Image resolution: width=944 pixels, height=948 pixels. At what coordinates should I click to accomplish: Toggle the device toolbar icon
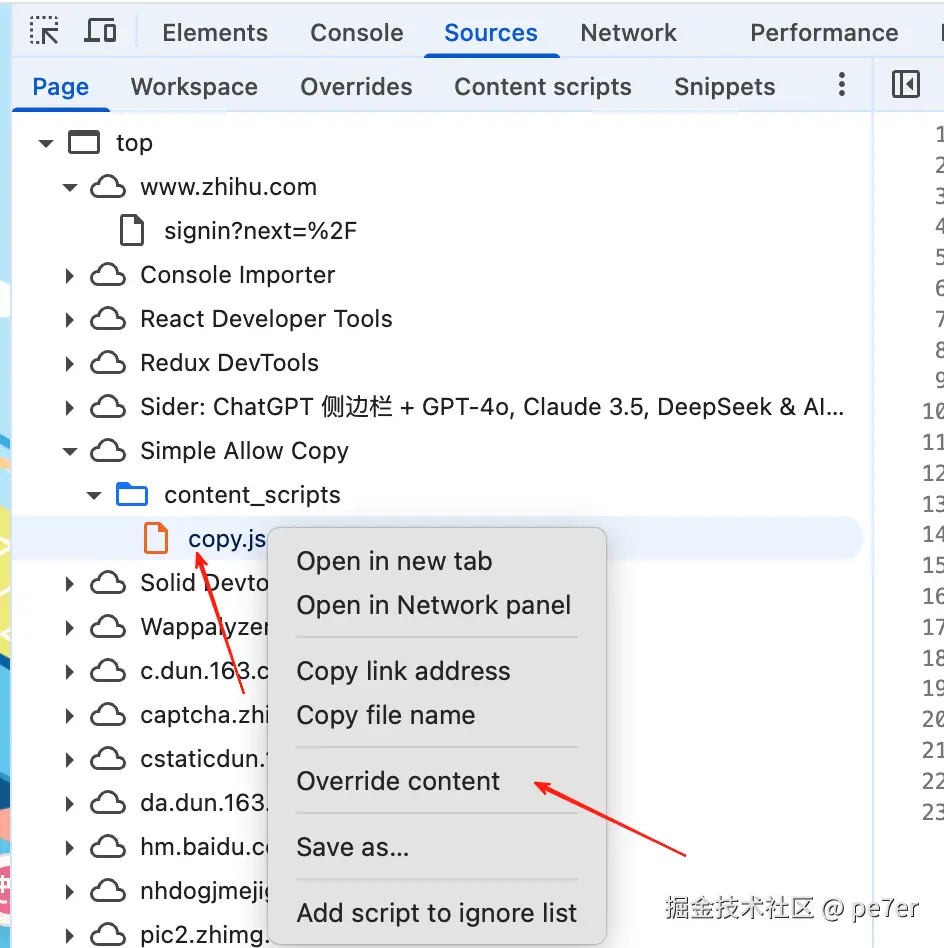(x=100, y=31)
